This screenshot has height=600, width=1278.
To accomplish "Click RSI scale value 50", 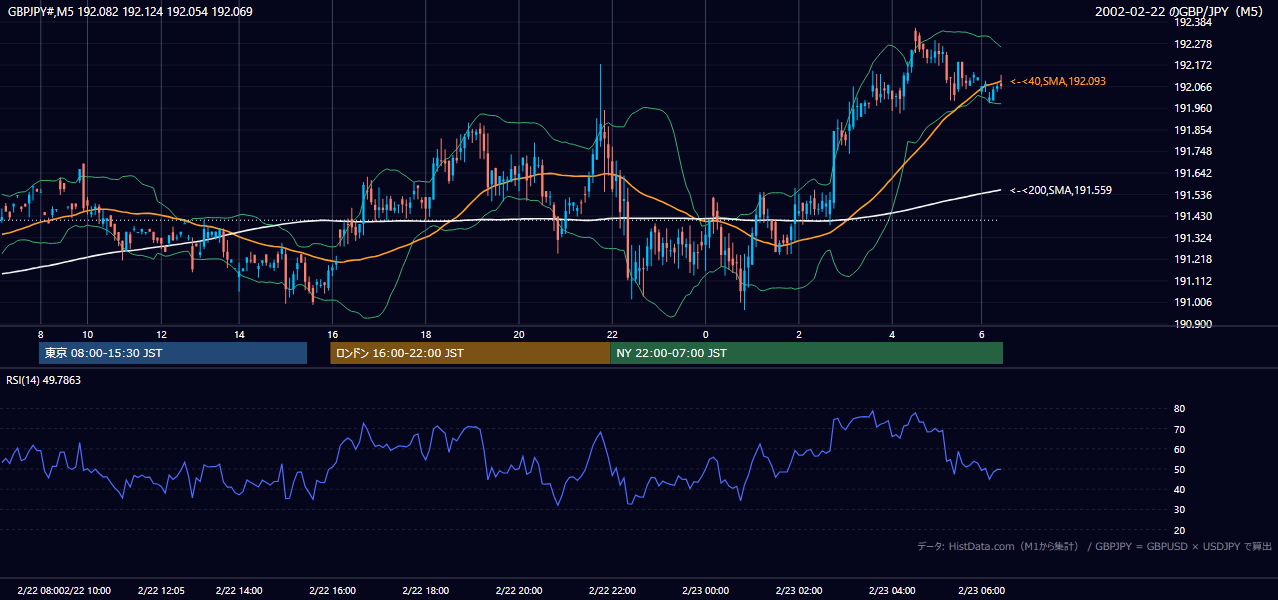I will click(x=1180, y=469).
